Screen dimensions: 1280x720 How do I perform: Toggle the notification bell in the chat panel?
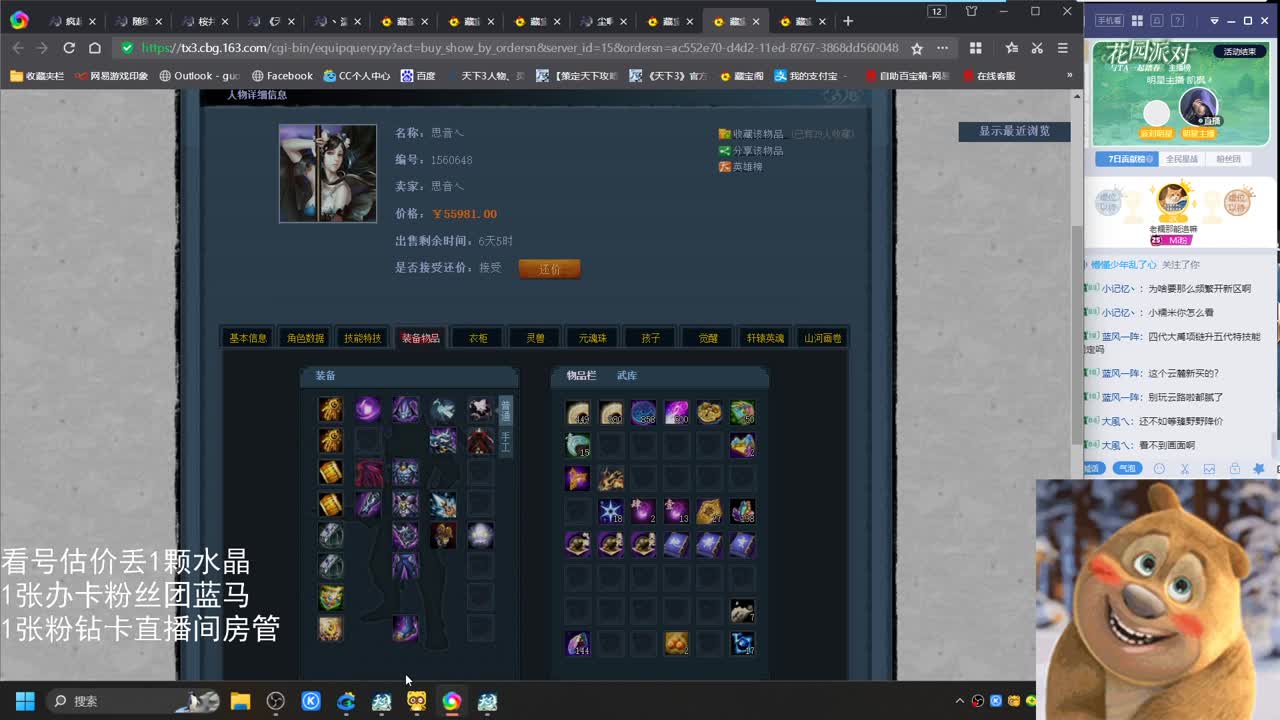1234,468
